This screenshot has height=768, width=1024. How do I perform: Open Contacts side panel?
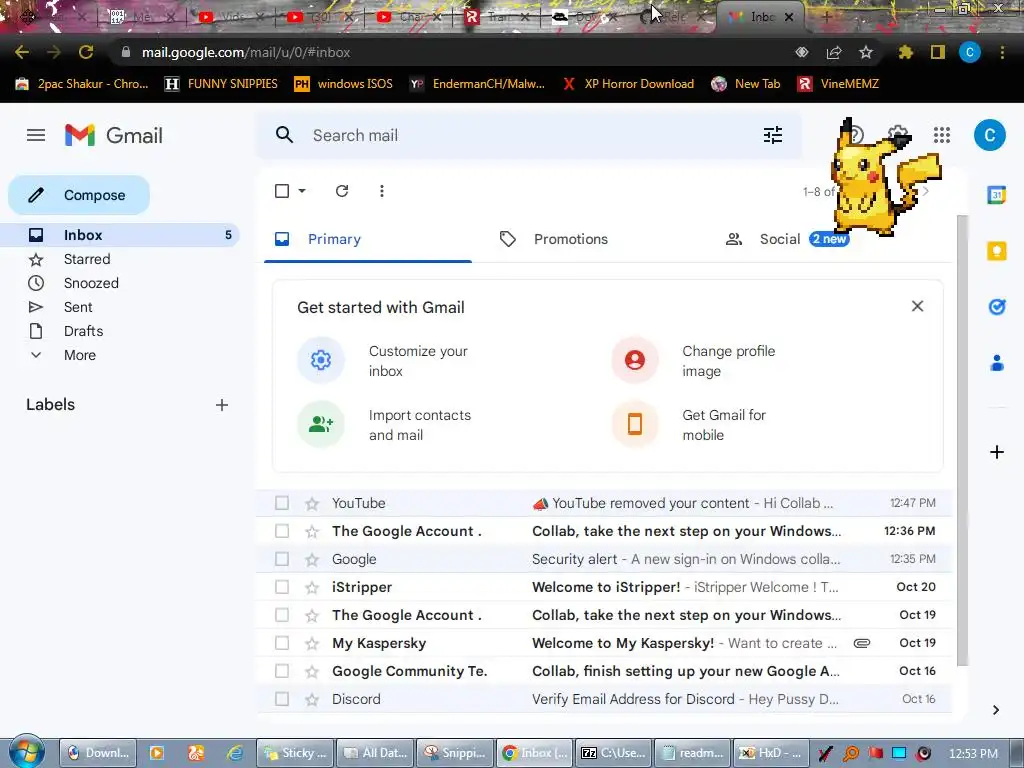coord(997,362)
